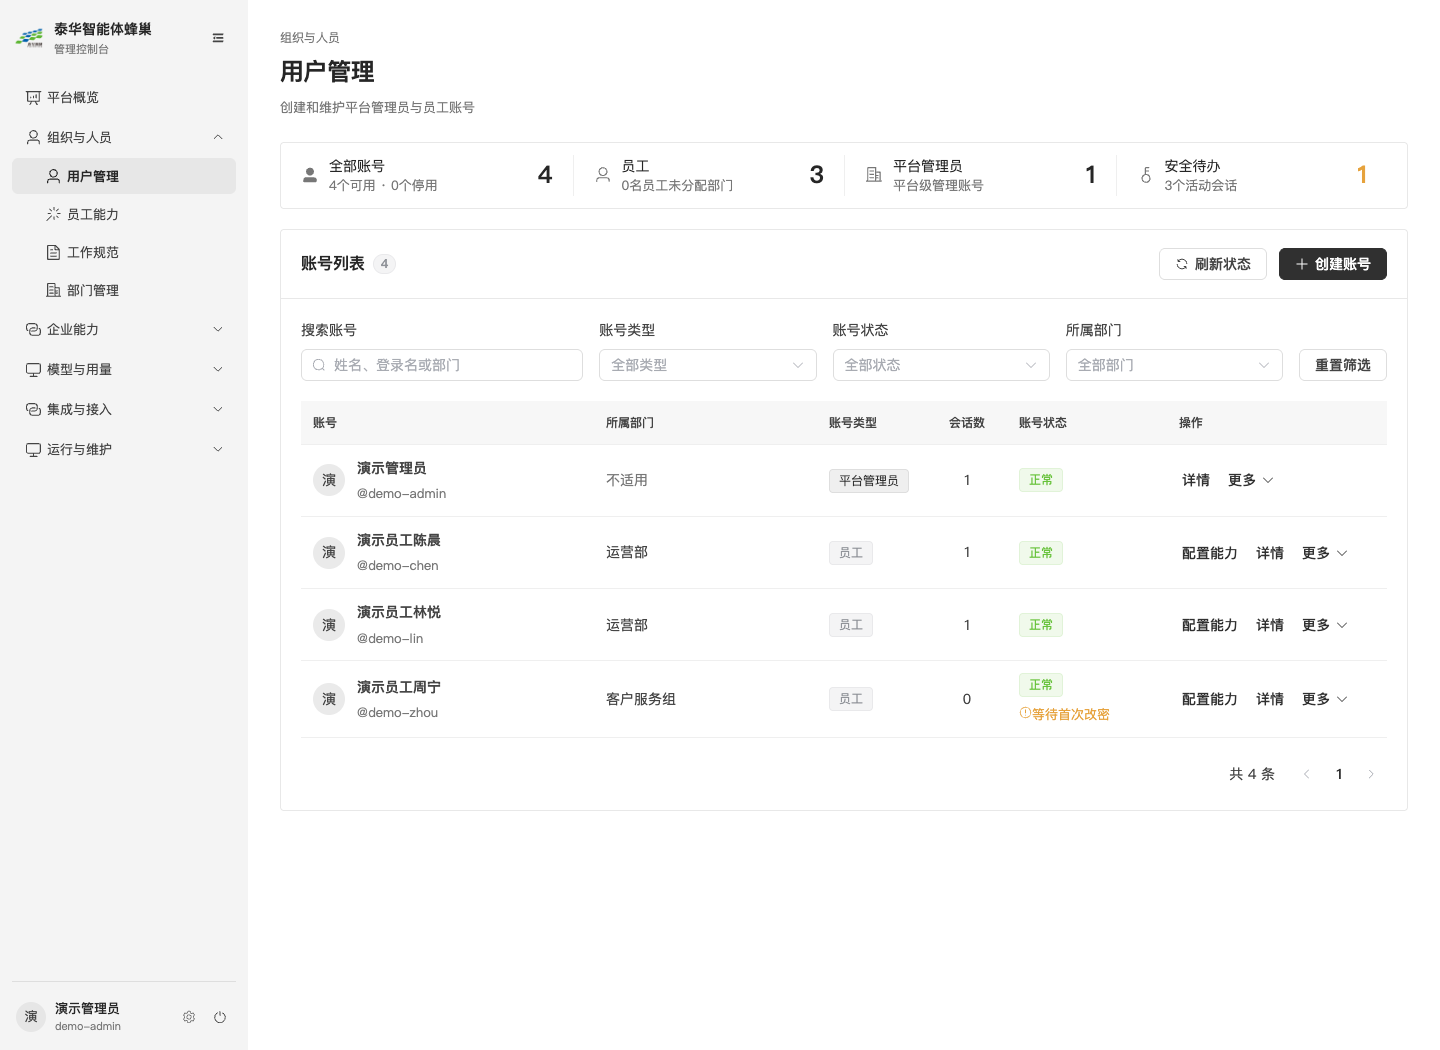Open 更多 menu for 演示员工陈晨
Viewport: 1440px width, 1050px height.
1324,553
